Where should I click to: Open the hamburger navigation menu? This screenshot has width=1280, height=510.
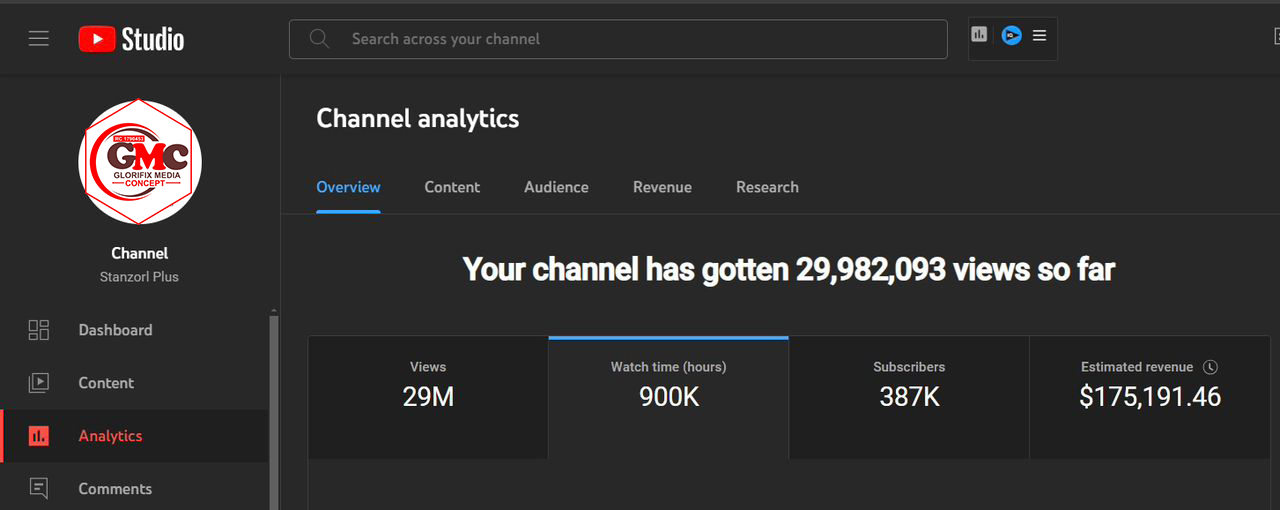coord(39,39)
